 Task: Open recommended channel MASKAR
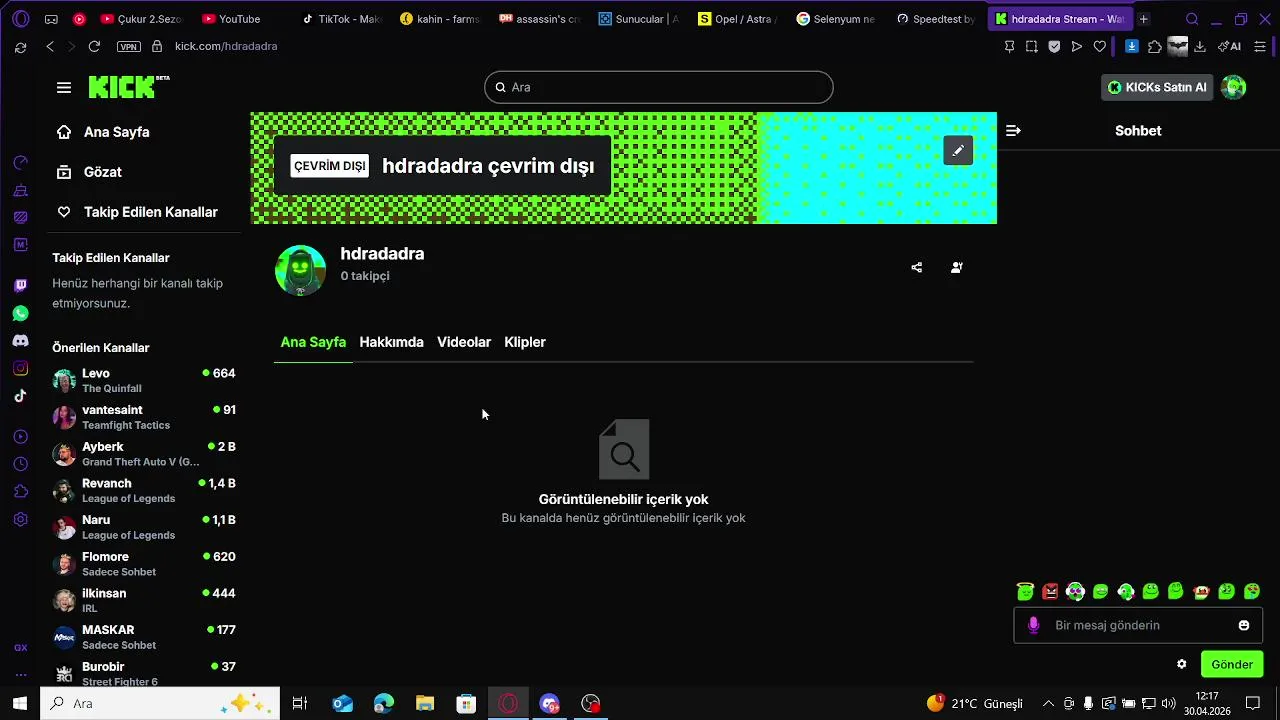pos(144,637)
